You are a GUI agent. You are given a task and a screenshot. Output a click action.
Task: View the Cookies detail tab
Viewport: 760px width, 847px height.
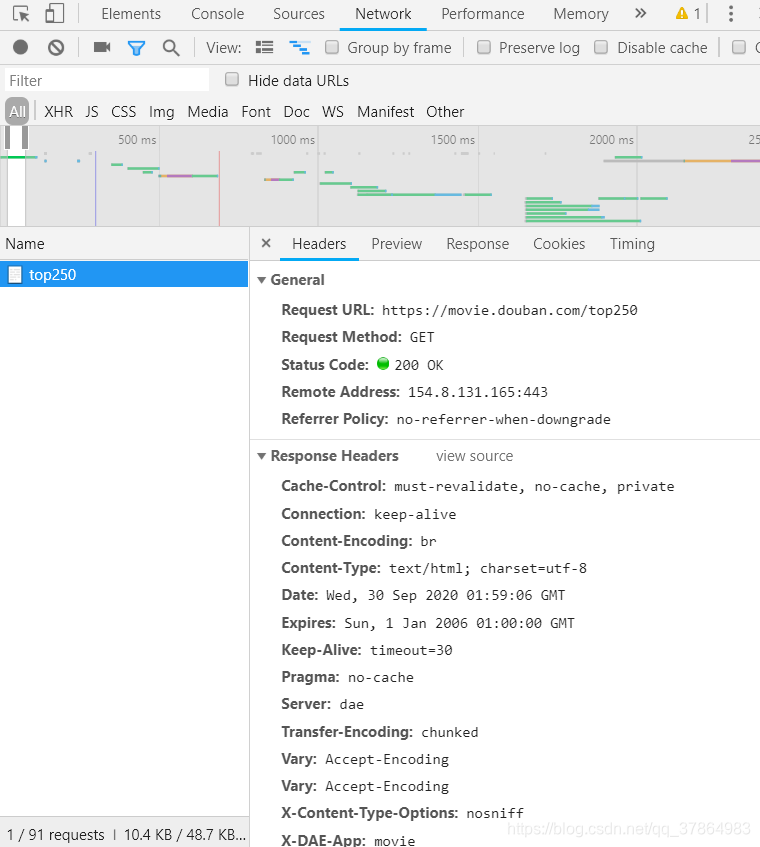point(559,244)
